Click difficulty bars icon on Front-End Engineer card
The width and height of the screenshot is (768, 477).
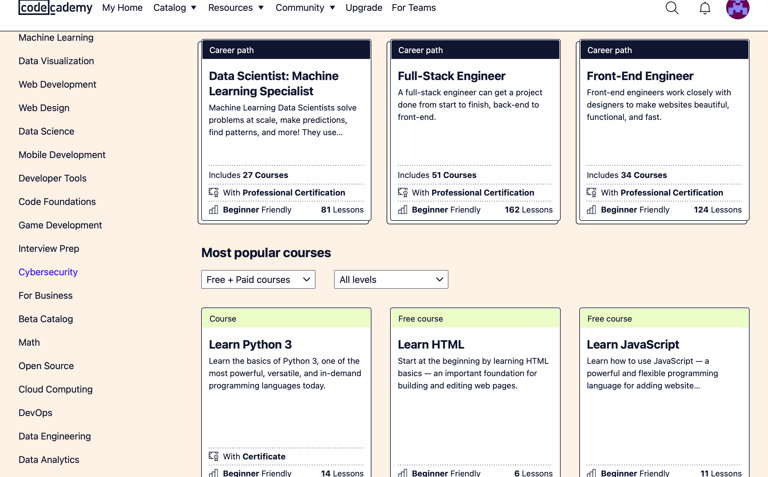[x=591, y=210]
